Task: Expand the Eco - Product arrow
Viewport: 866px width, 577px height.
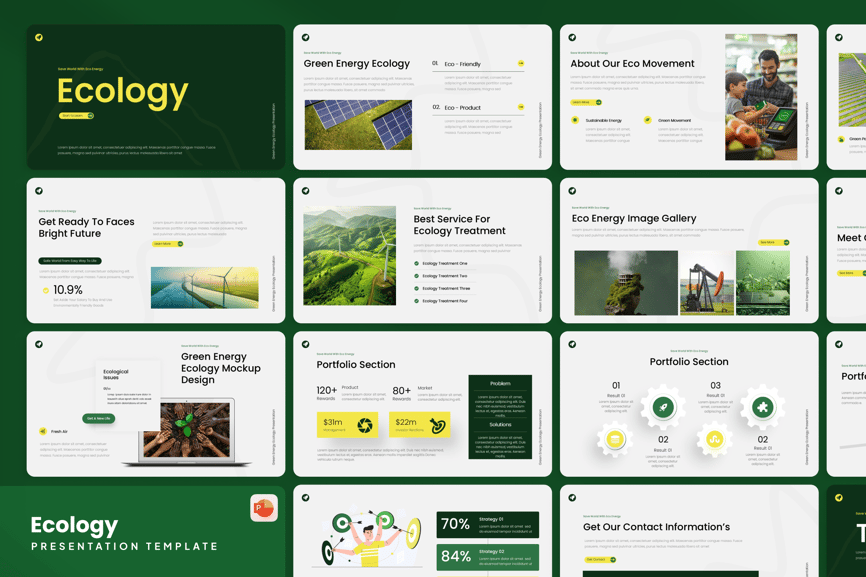Action: pyautogui.click(x=520, y=107)
